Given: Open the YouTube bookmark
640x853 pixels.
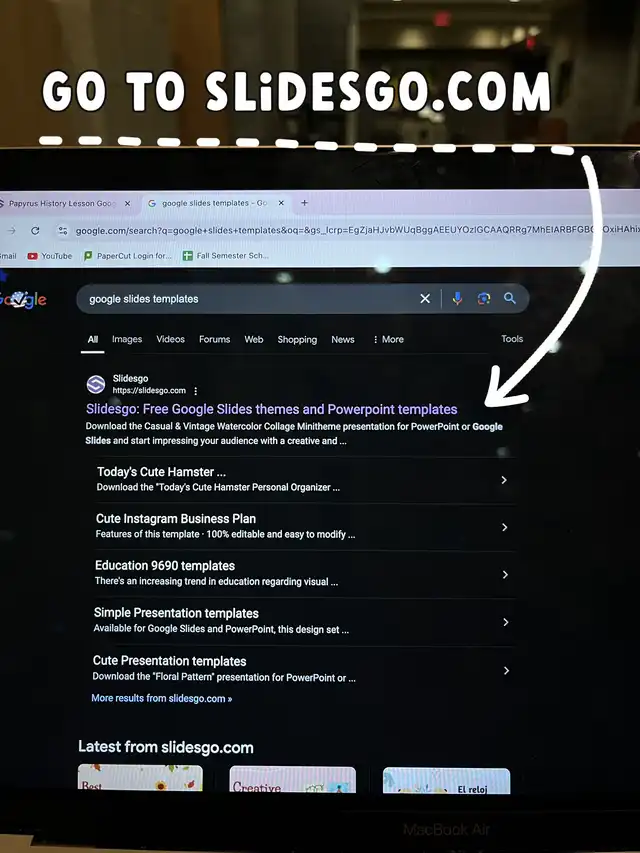Looking at the screenshot, I should [x=50, y=256].
